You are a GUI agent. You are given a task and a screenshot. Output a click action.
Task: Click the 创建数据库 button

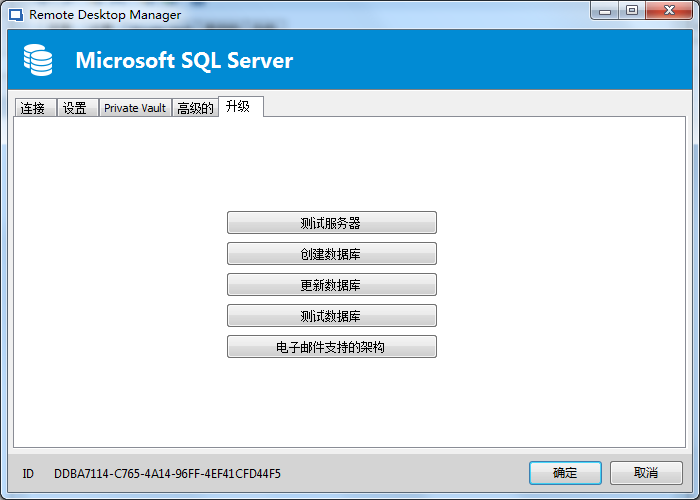tap(332, 254)
